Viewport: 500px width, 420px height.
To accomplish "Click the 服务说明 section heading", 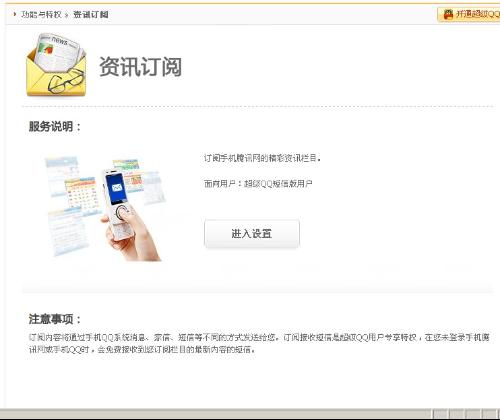I will click(x=55, y=127).
